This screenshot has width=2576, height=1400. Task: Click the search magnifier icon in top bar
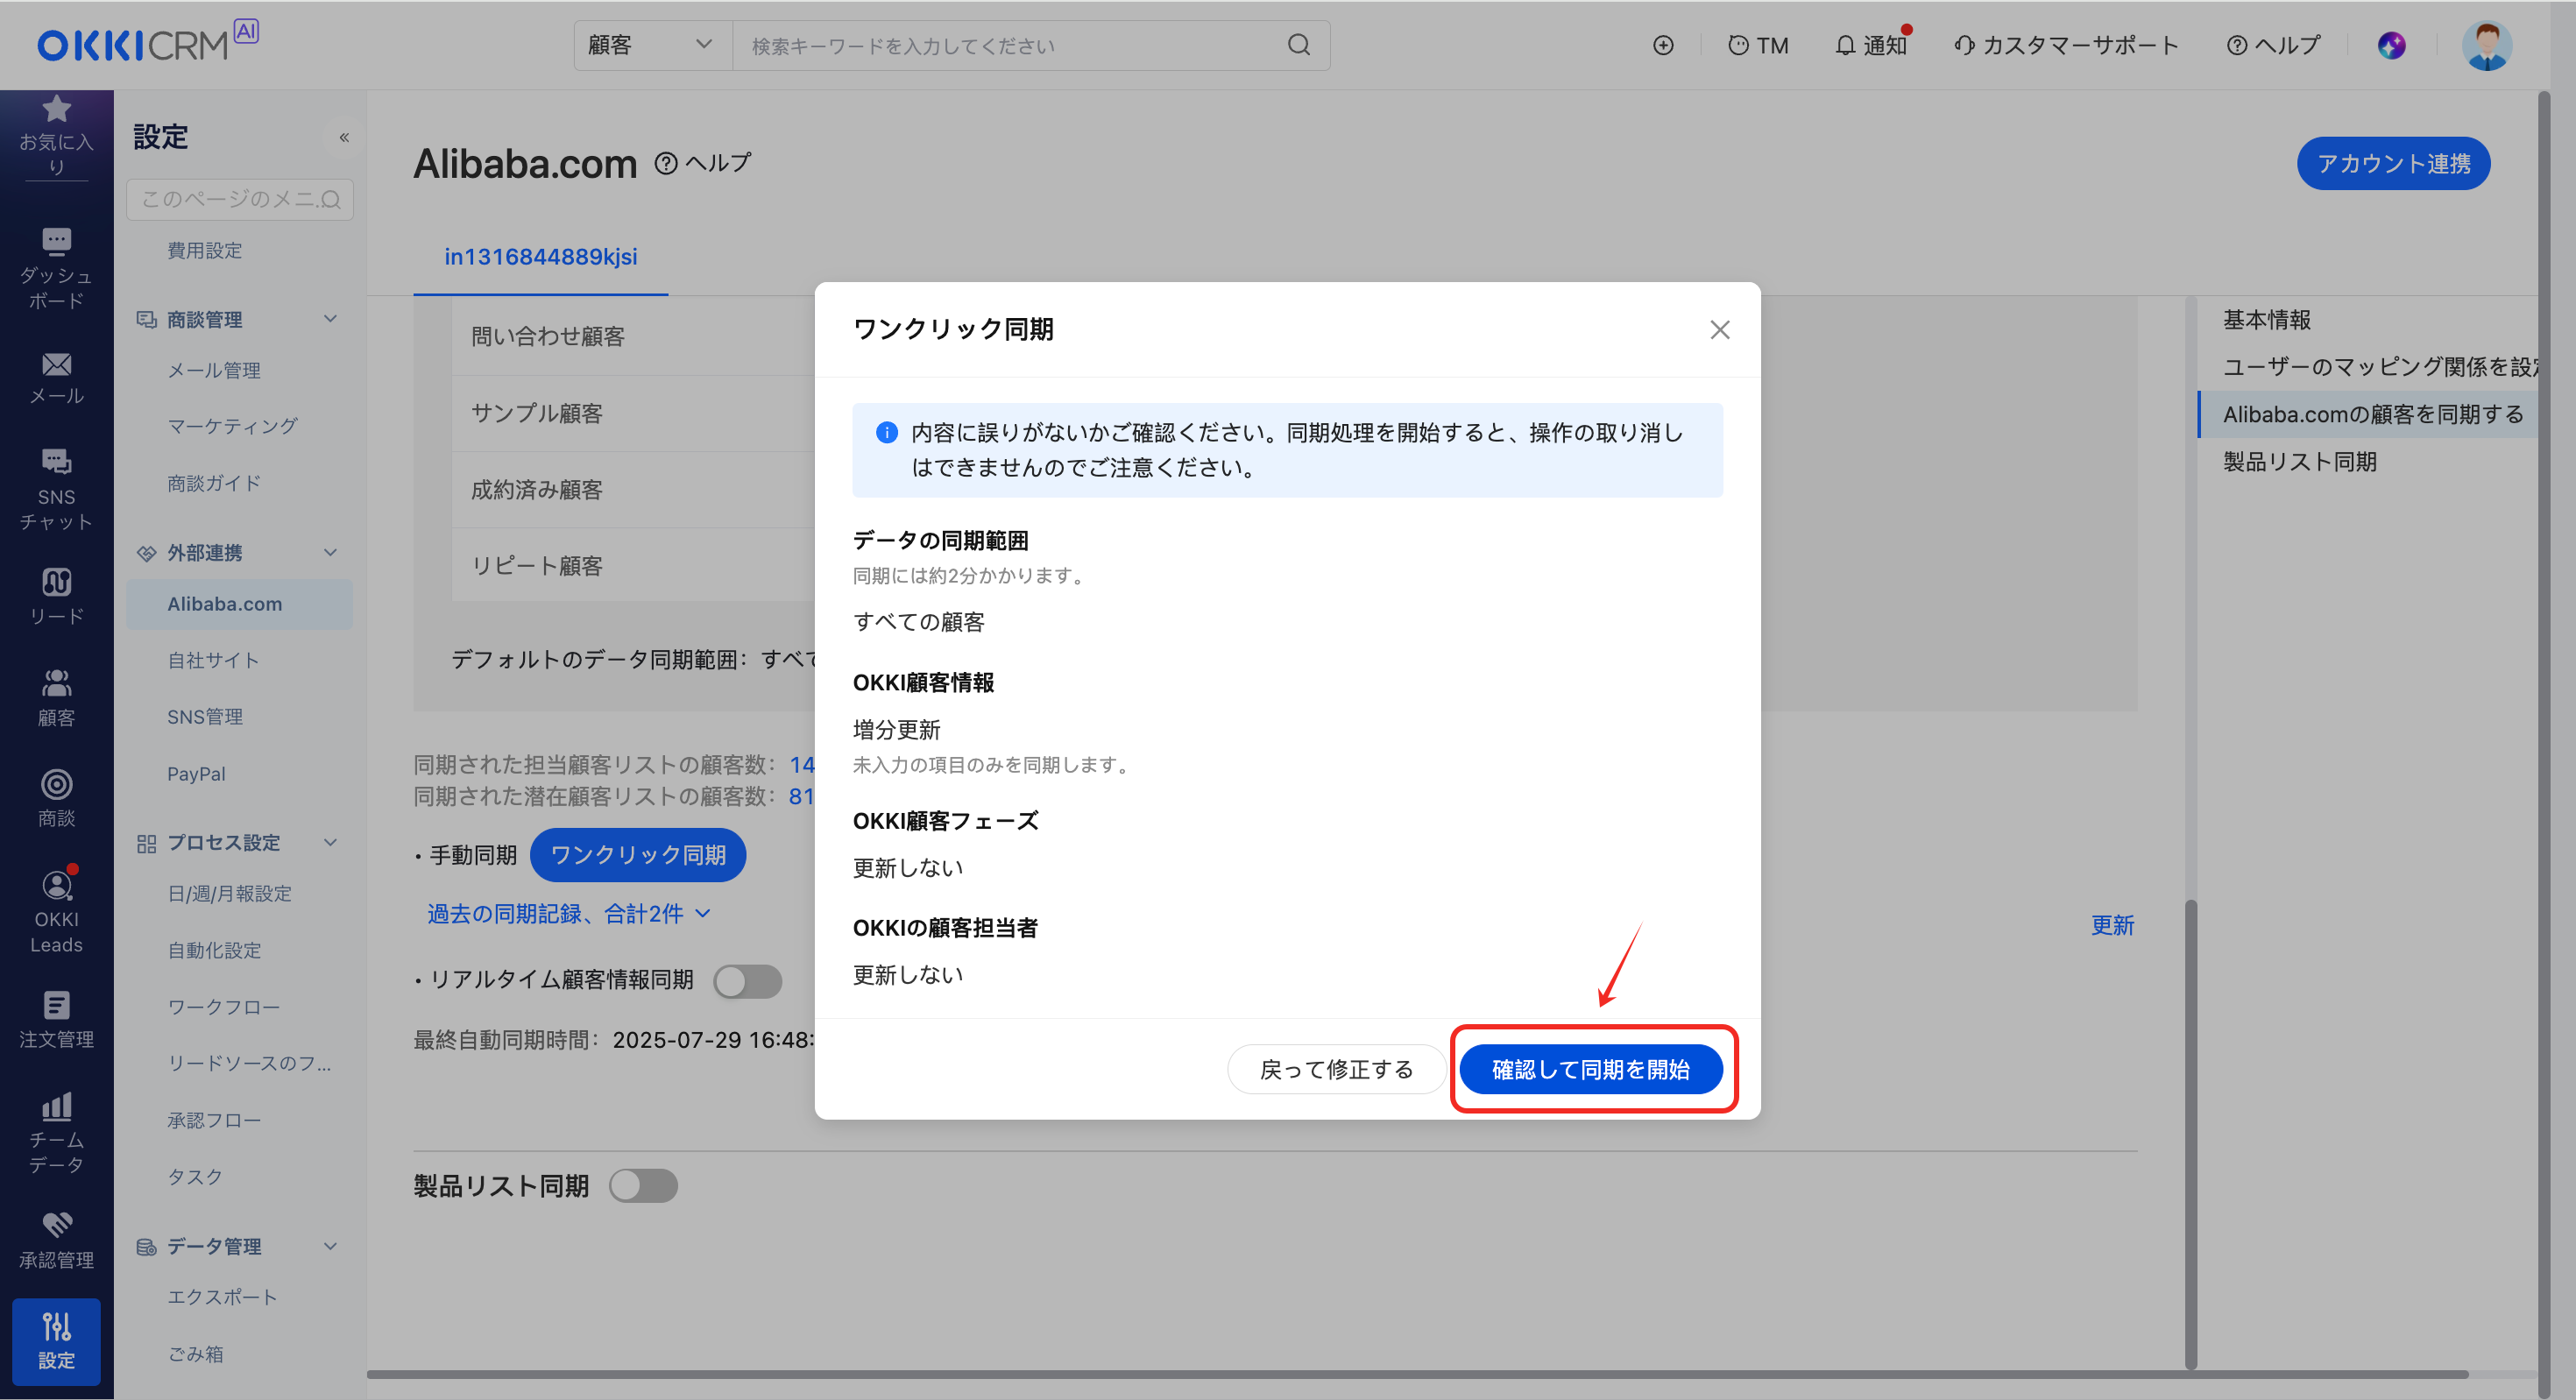pyautogui.click(x=1298, y=45)
